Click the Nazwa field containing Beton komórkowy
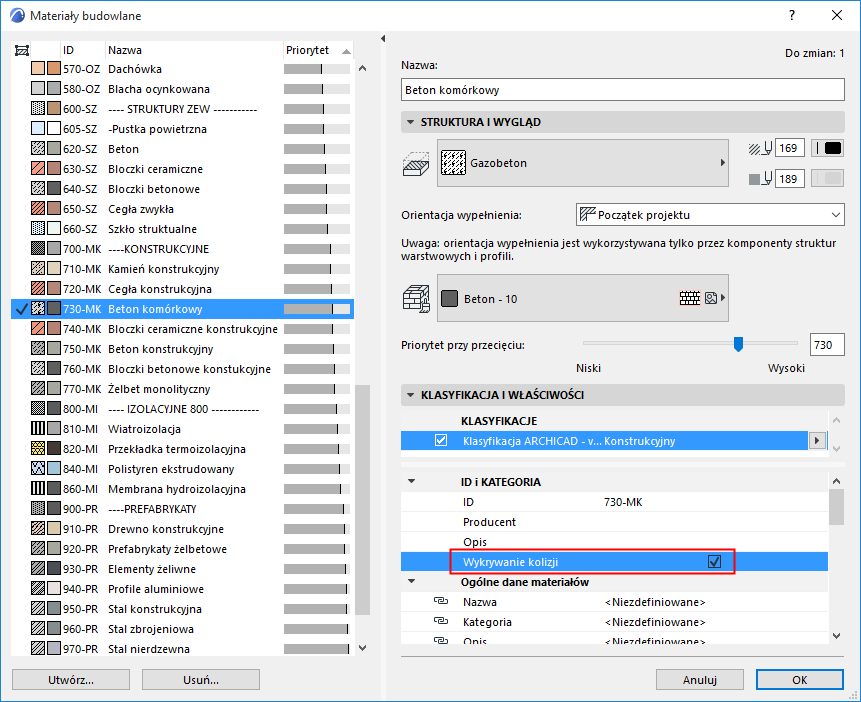861x702 pixels. [x=623, y=90]
